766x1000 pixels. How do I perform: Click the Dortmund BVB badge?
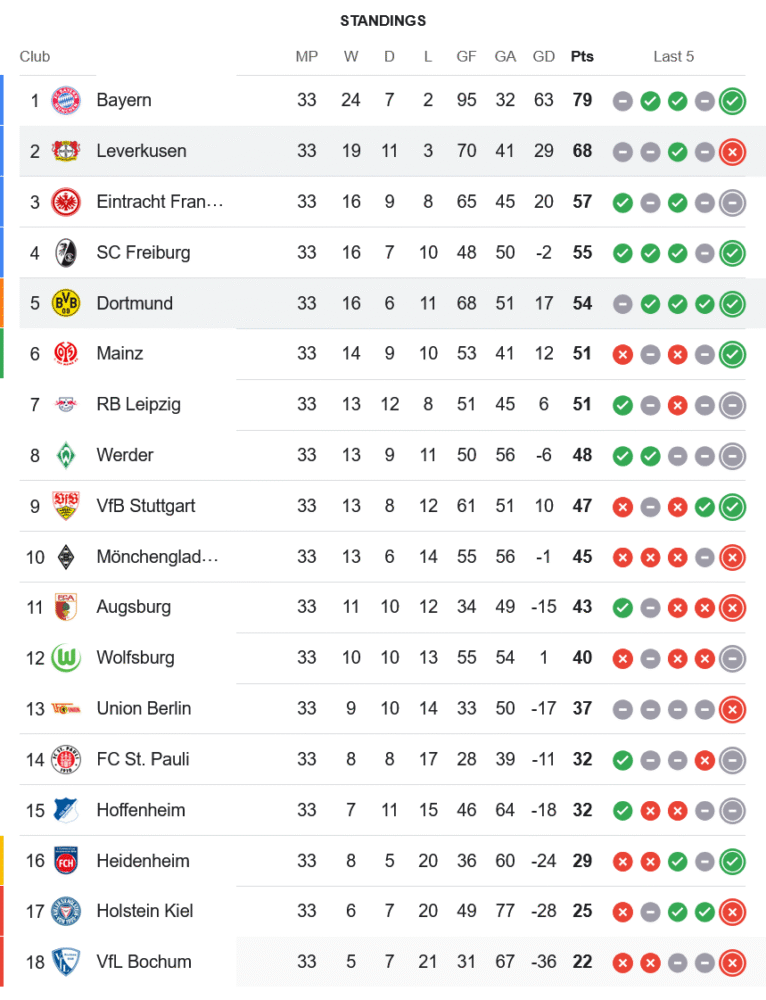pos(66,303)
